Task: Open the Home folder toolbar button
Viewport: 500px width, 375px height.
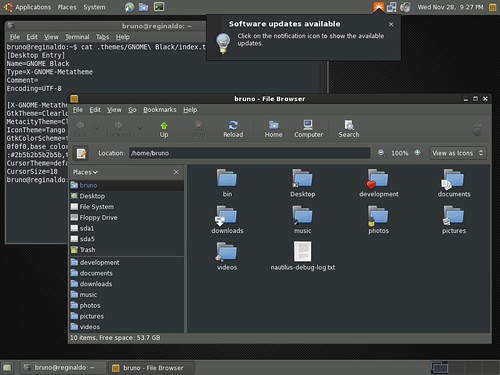Action: 273,129
